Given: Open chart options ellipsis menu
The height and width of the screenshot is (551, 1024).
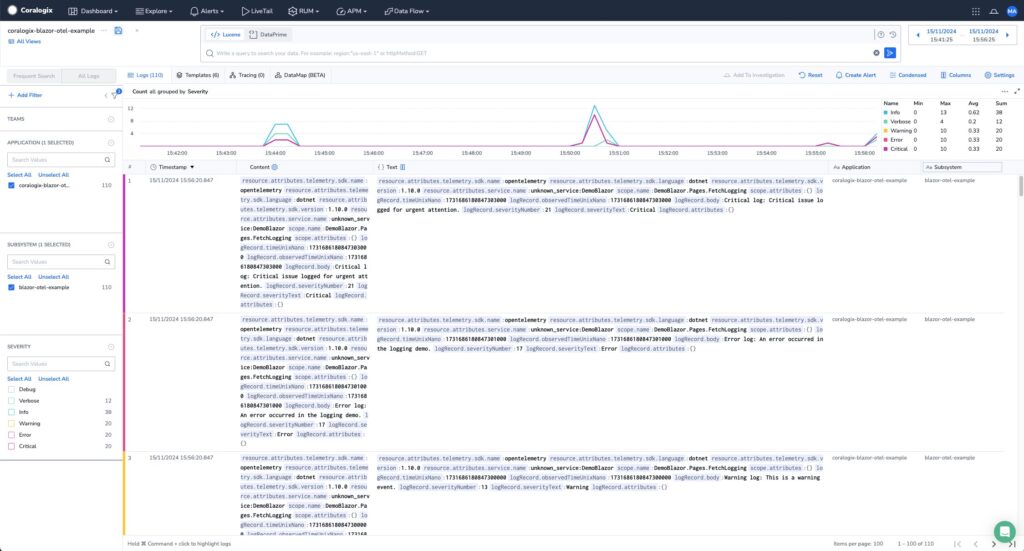Looking at the screenshot, I should [x=1004, y=91].
